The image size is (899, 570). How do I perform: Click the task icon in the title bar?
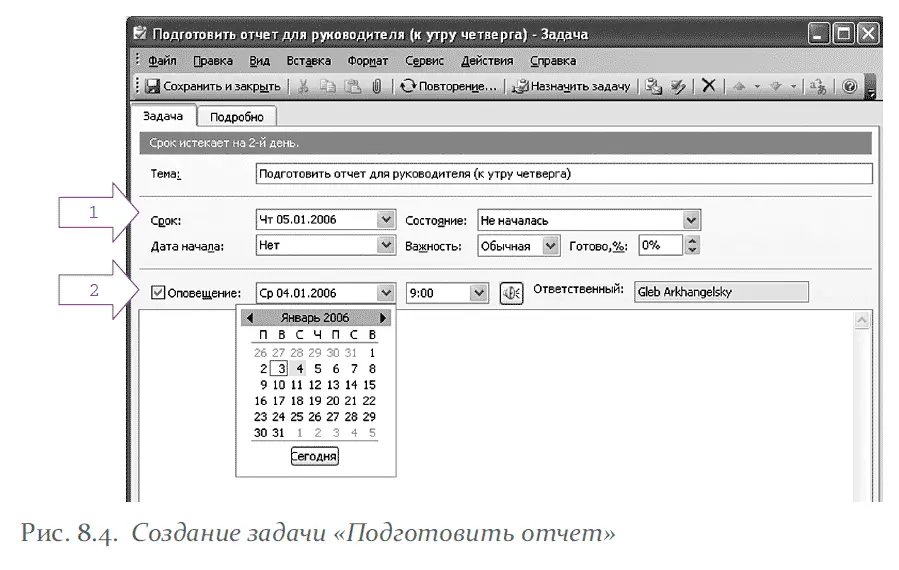tap(139, 33)
